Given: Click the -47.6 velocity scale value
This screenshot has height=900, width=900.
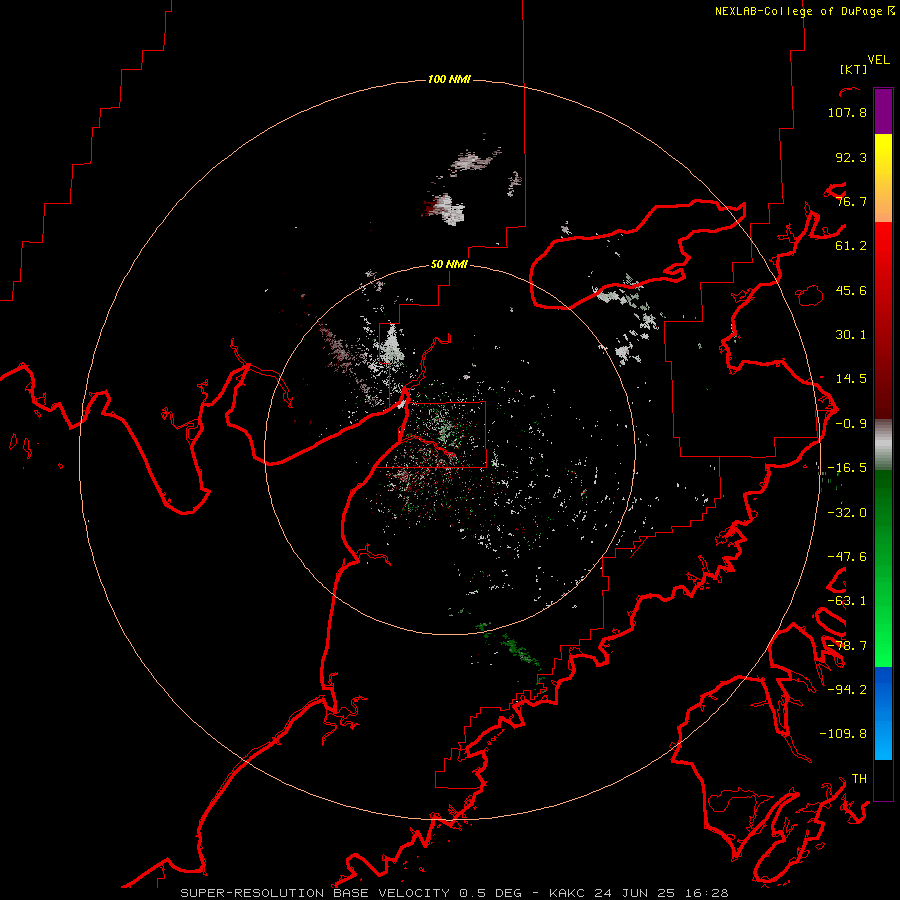Looking at the screenshot, I should click(847, 557).
